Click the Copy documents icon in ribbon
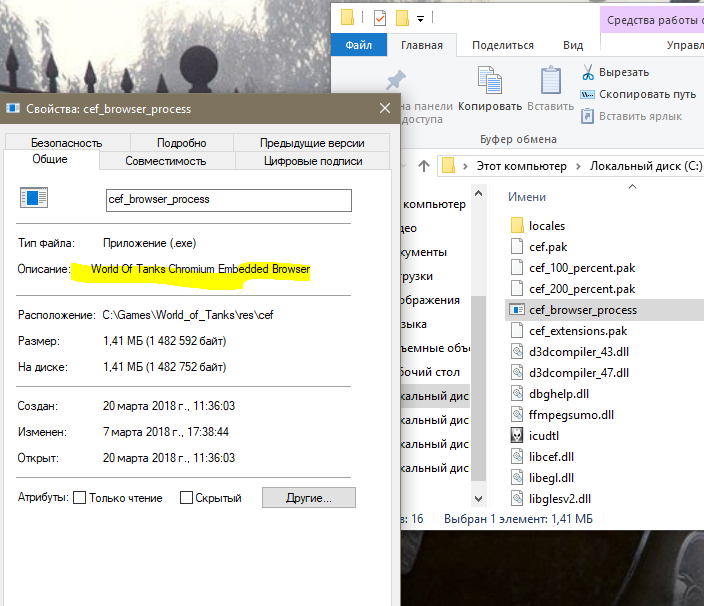Screen dimensions: 704x606 tap(490, 80)
